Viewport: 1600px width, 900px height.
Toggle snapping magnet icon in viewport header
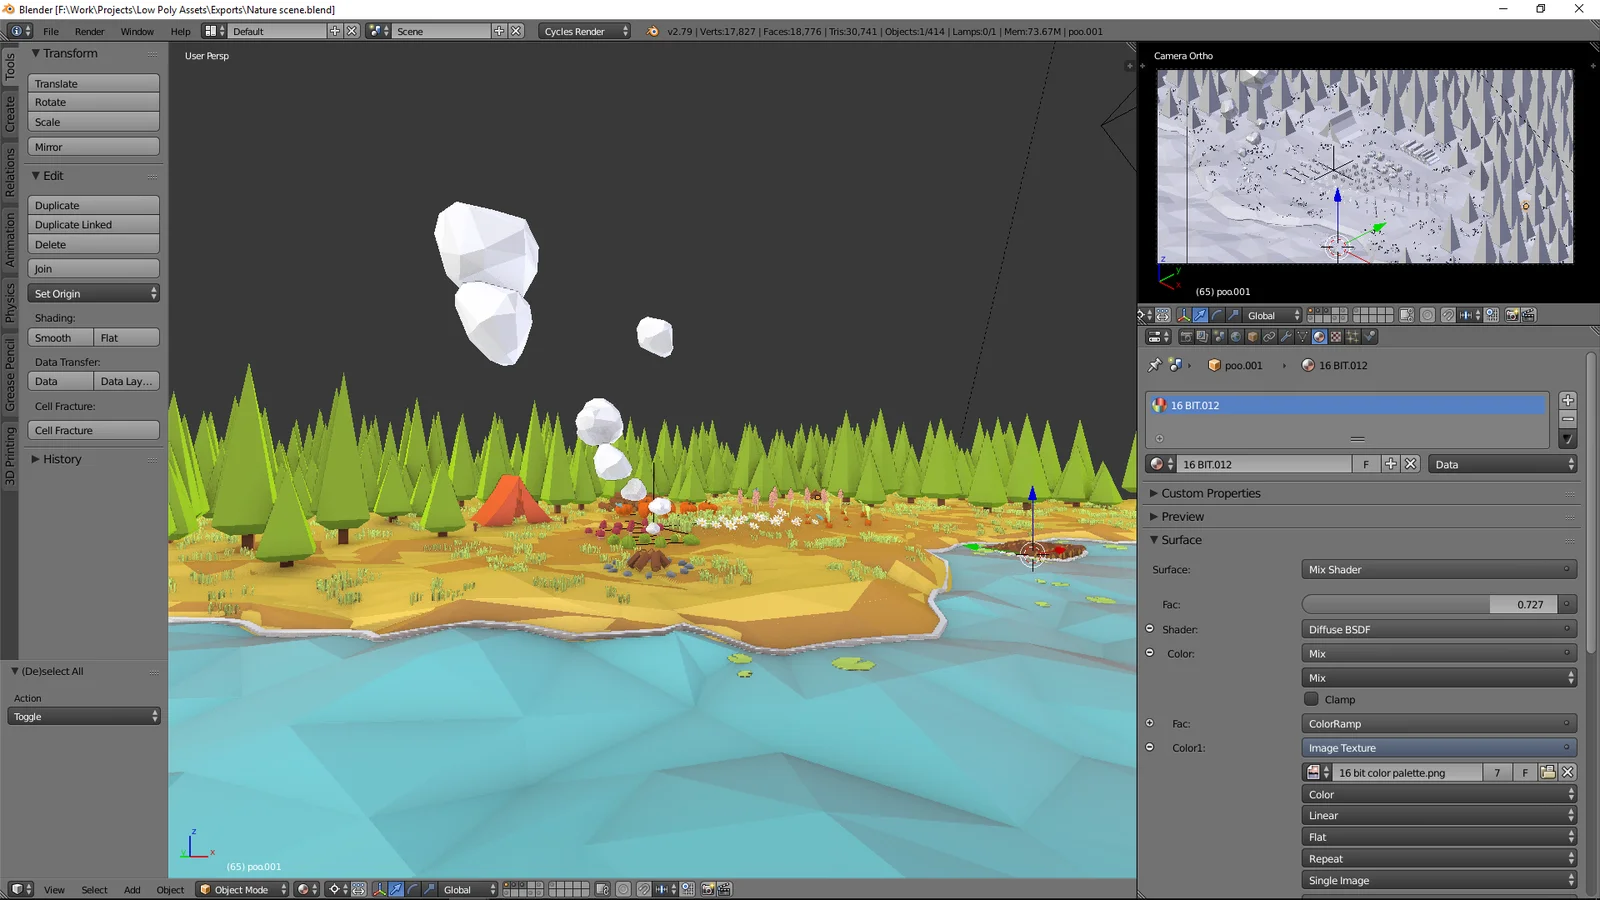tap(643, 890)
